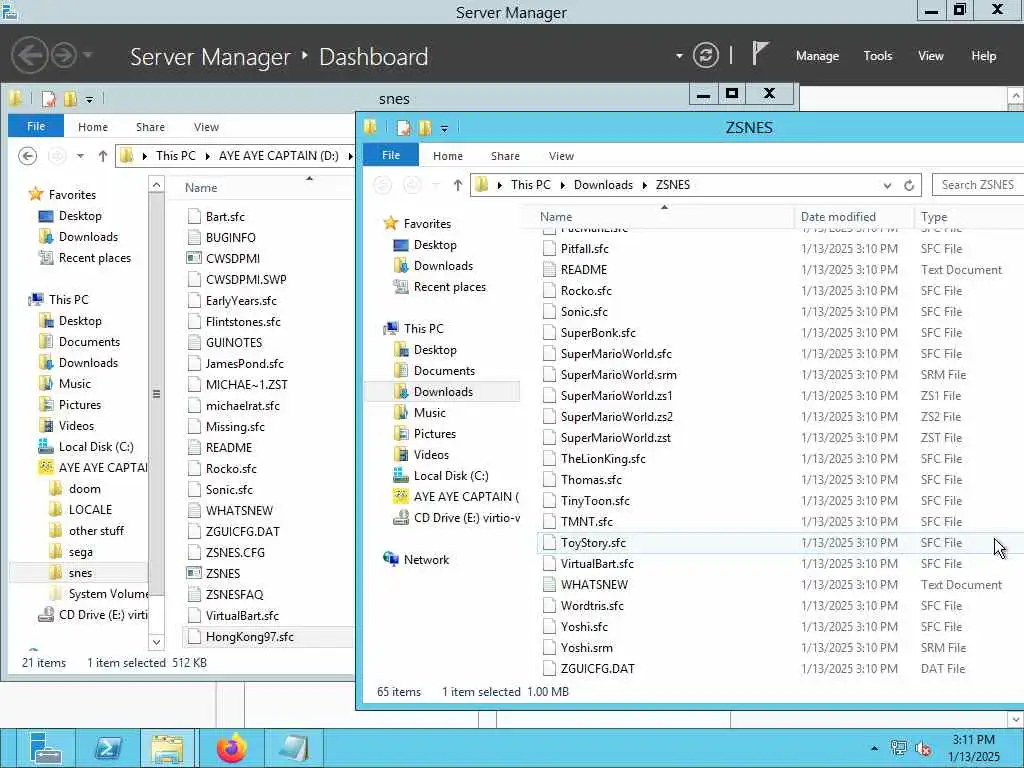The height and width of the screenshot is (768, 1024).
Task: Click AYE AYE CAPTAIN (D:) breadcrumb in snes
Action: tap(279, 156)
